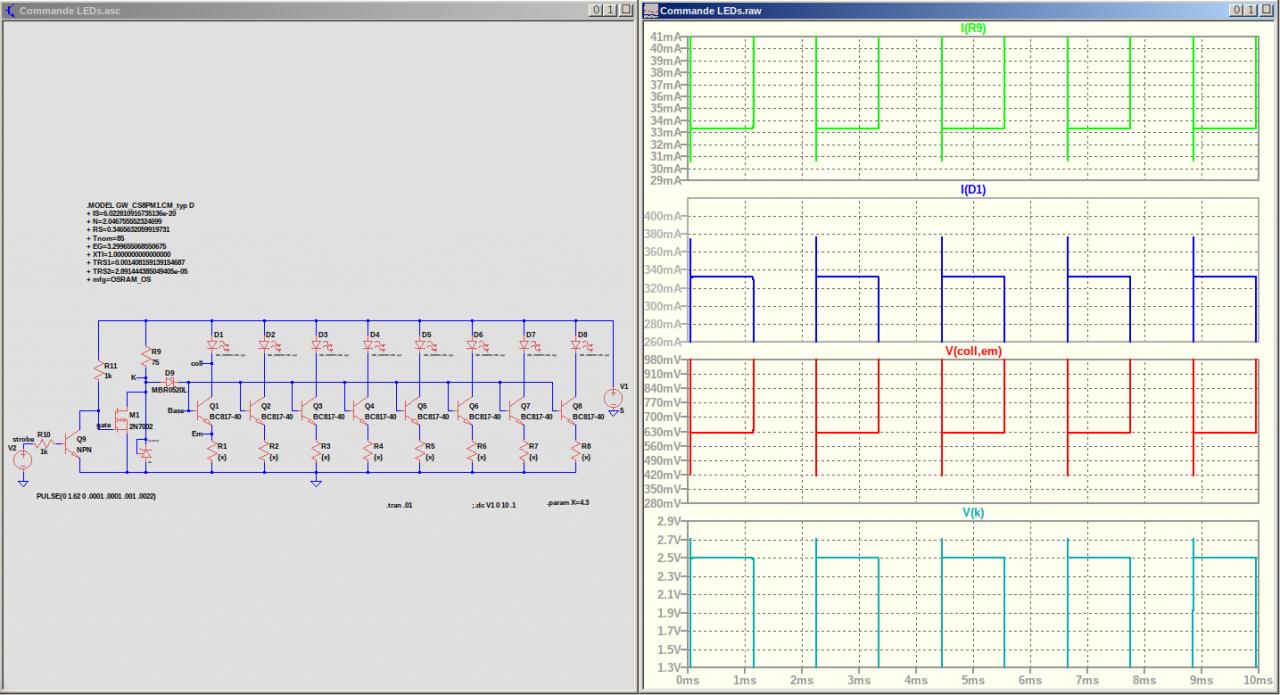Click voltage source V2 strobe symbol

click(x=21, y=461)
